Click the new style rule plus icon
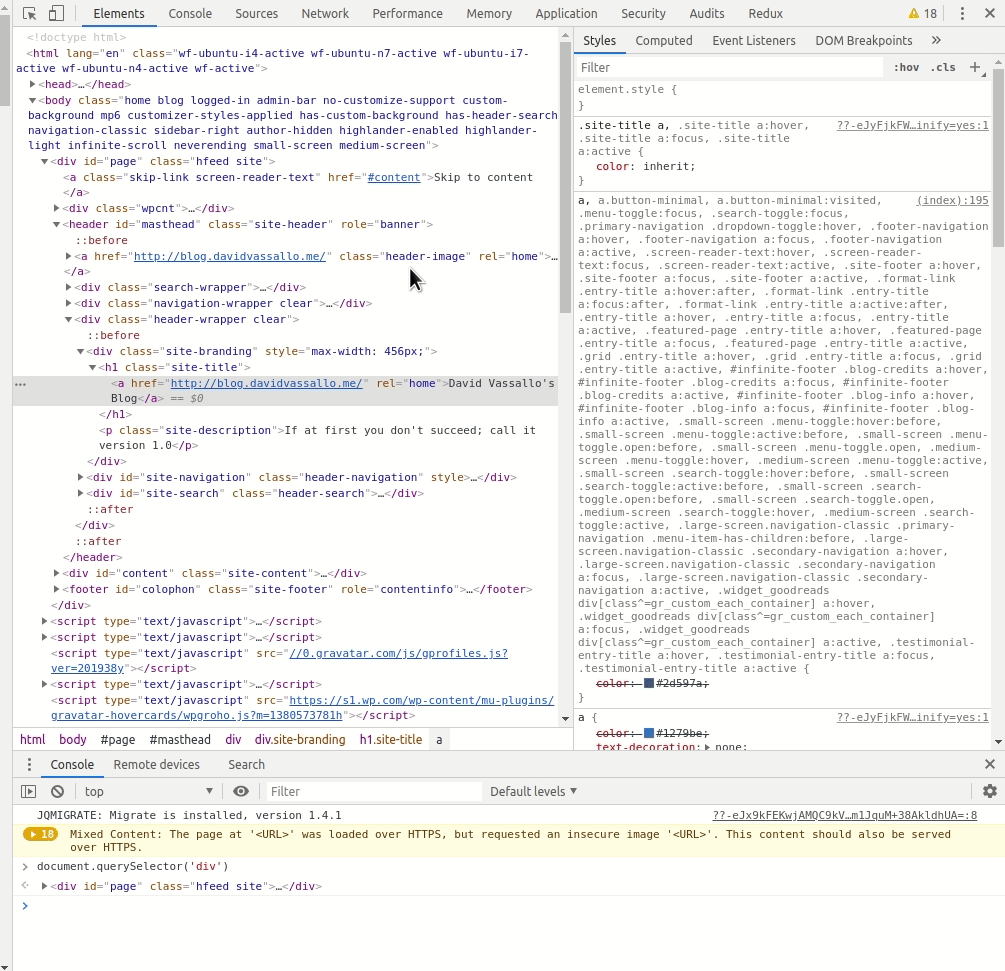The width and height of the screenshot is (1005, 971). pyautogui.click(x=975, y=67)
